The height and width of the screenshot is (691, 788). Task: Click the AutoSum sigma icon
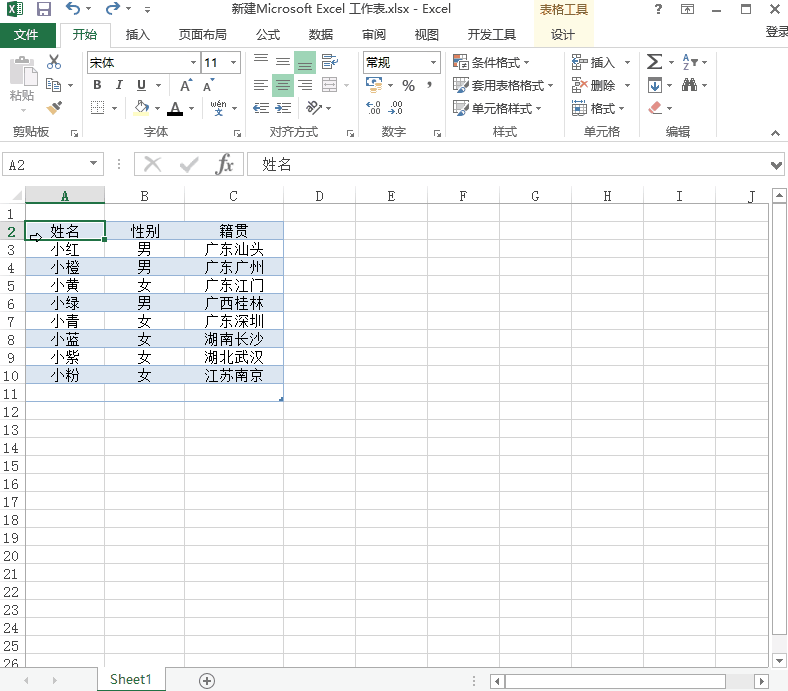pos(654,62)
